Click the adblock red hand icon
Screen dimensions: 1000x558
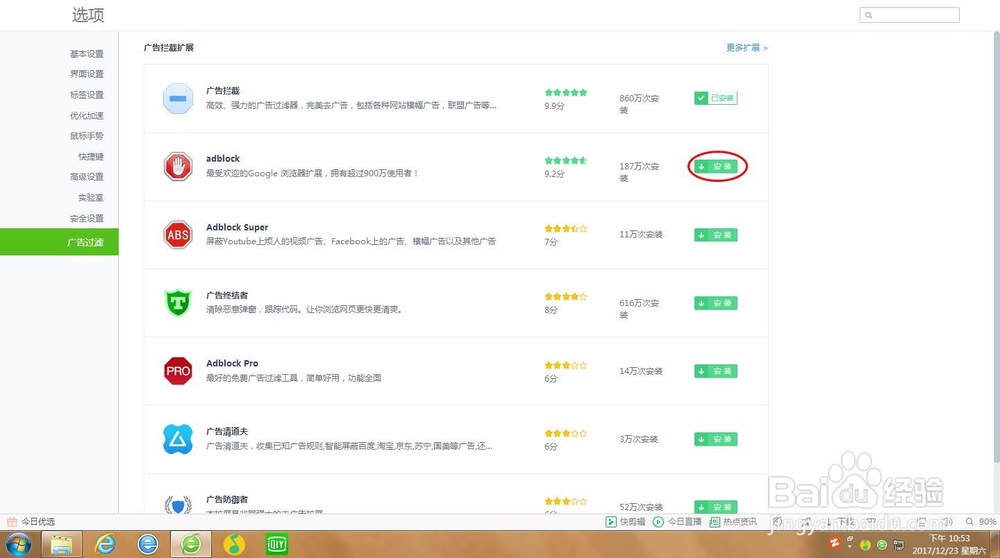(178, 166)
